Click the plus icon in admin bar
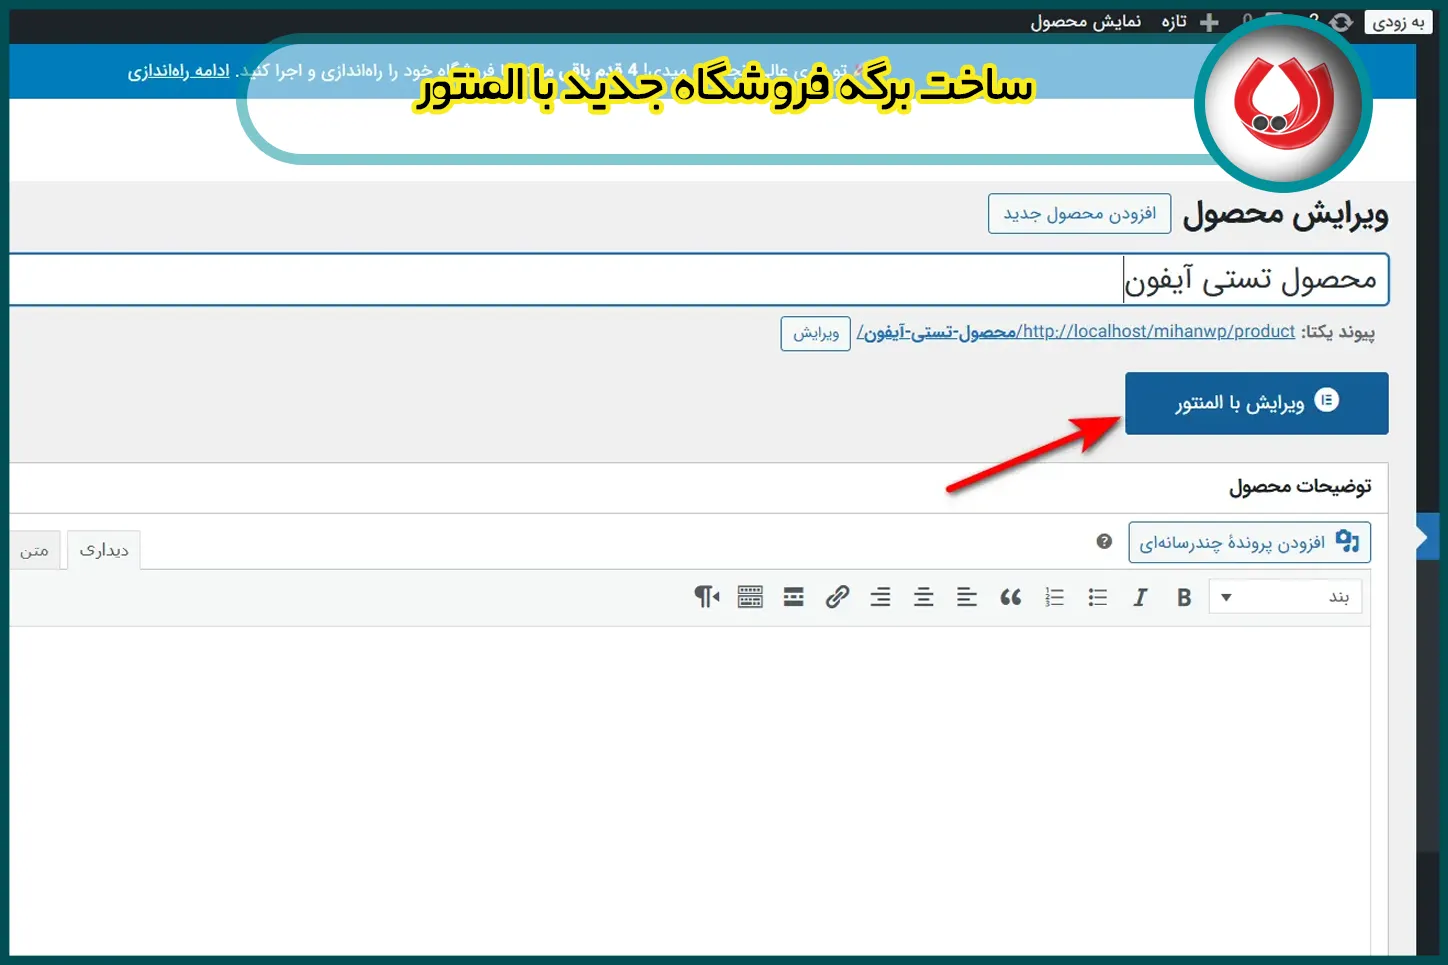 pos(1209,22)
